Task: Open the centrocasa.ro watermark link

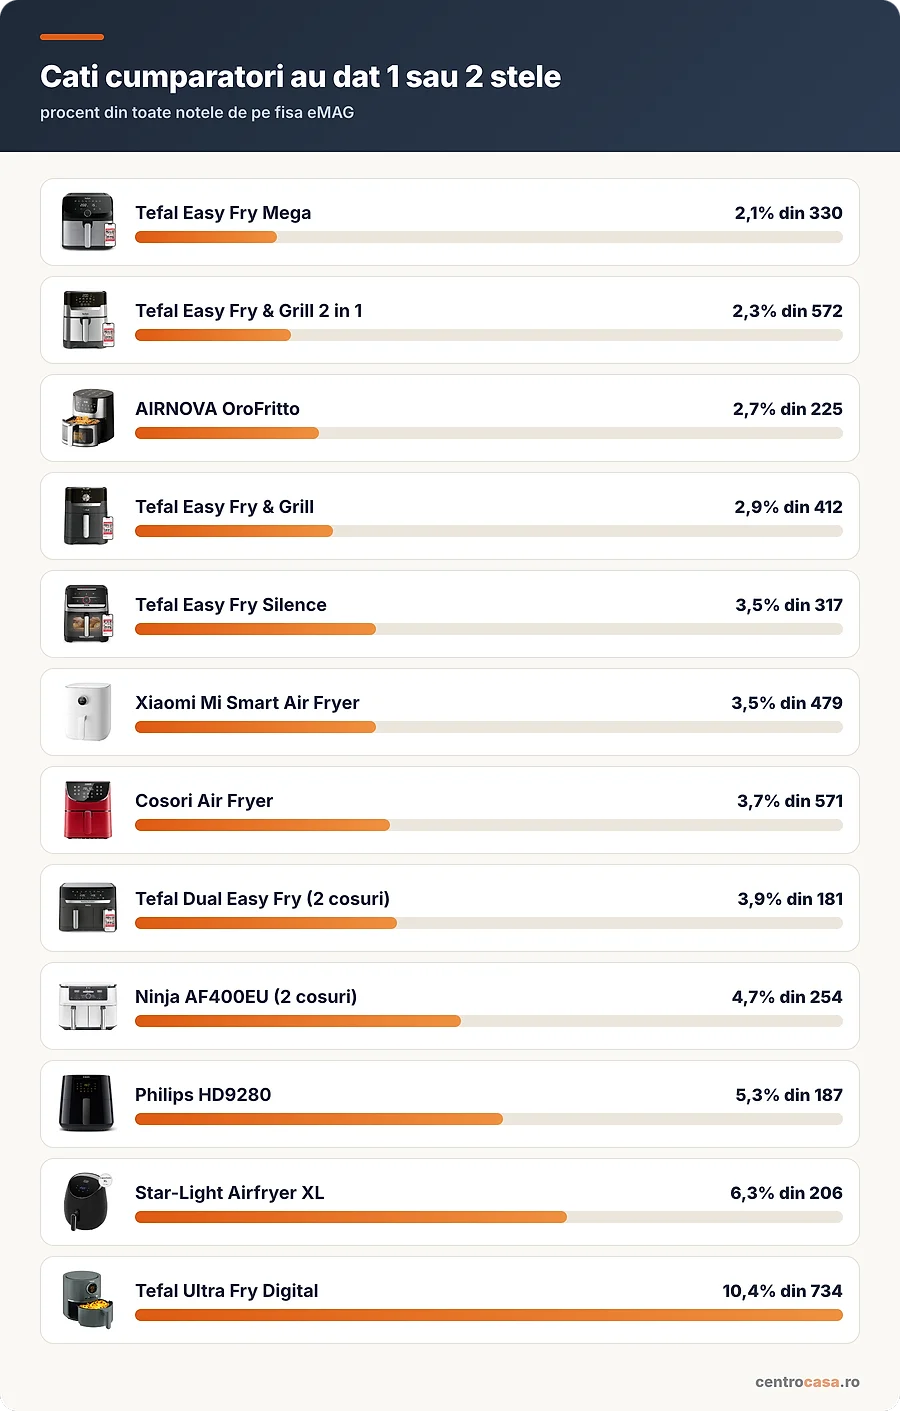Action: [x=807, y=1382]
